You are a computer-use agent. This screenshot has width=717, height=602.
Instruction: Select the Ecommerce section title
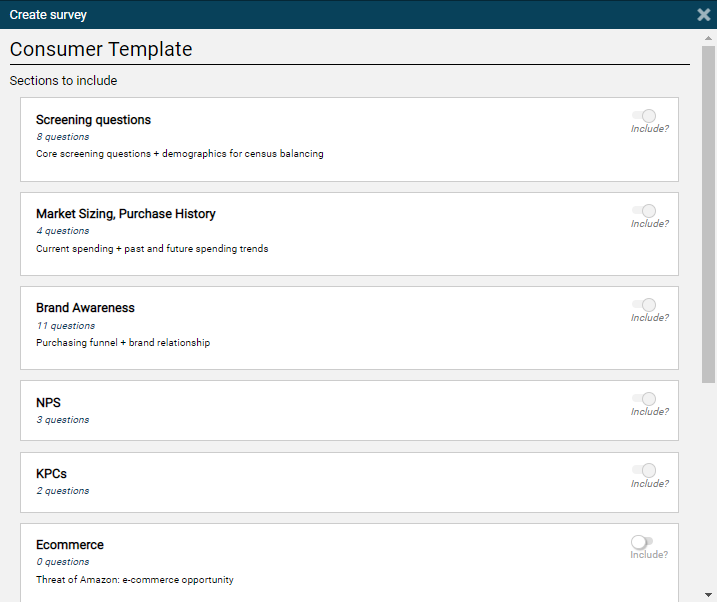pos(70,545)
